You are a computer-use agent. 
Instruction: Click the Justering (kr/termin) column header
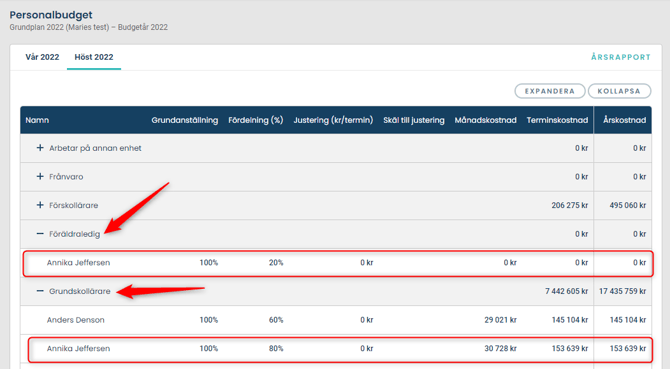pyautogui.click(x=333, y=120)
